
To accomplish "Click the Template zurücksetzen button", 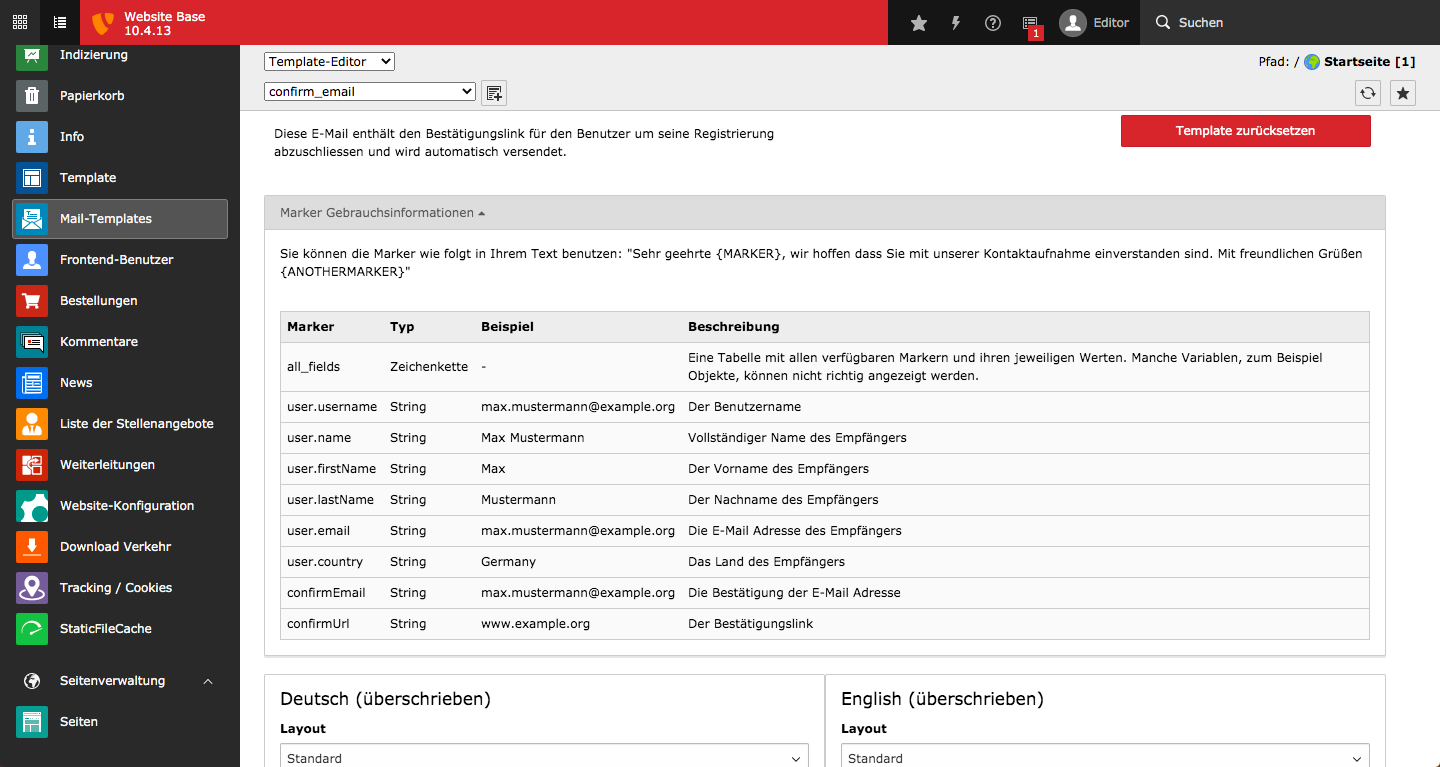I will point(1245,131).
